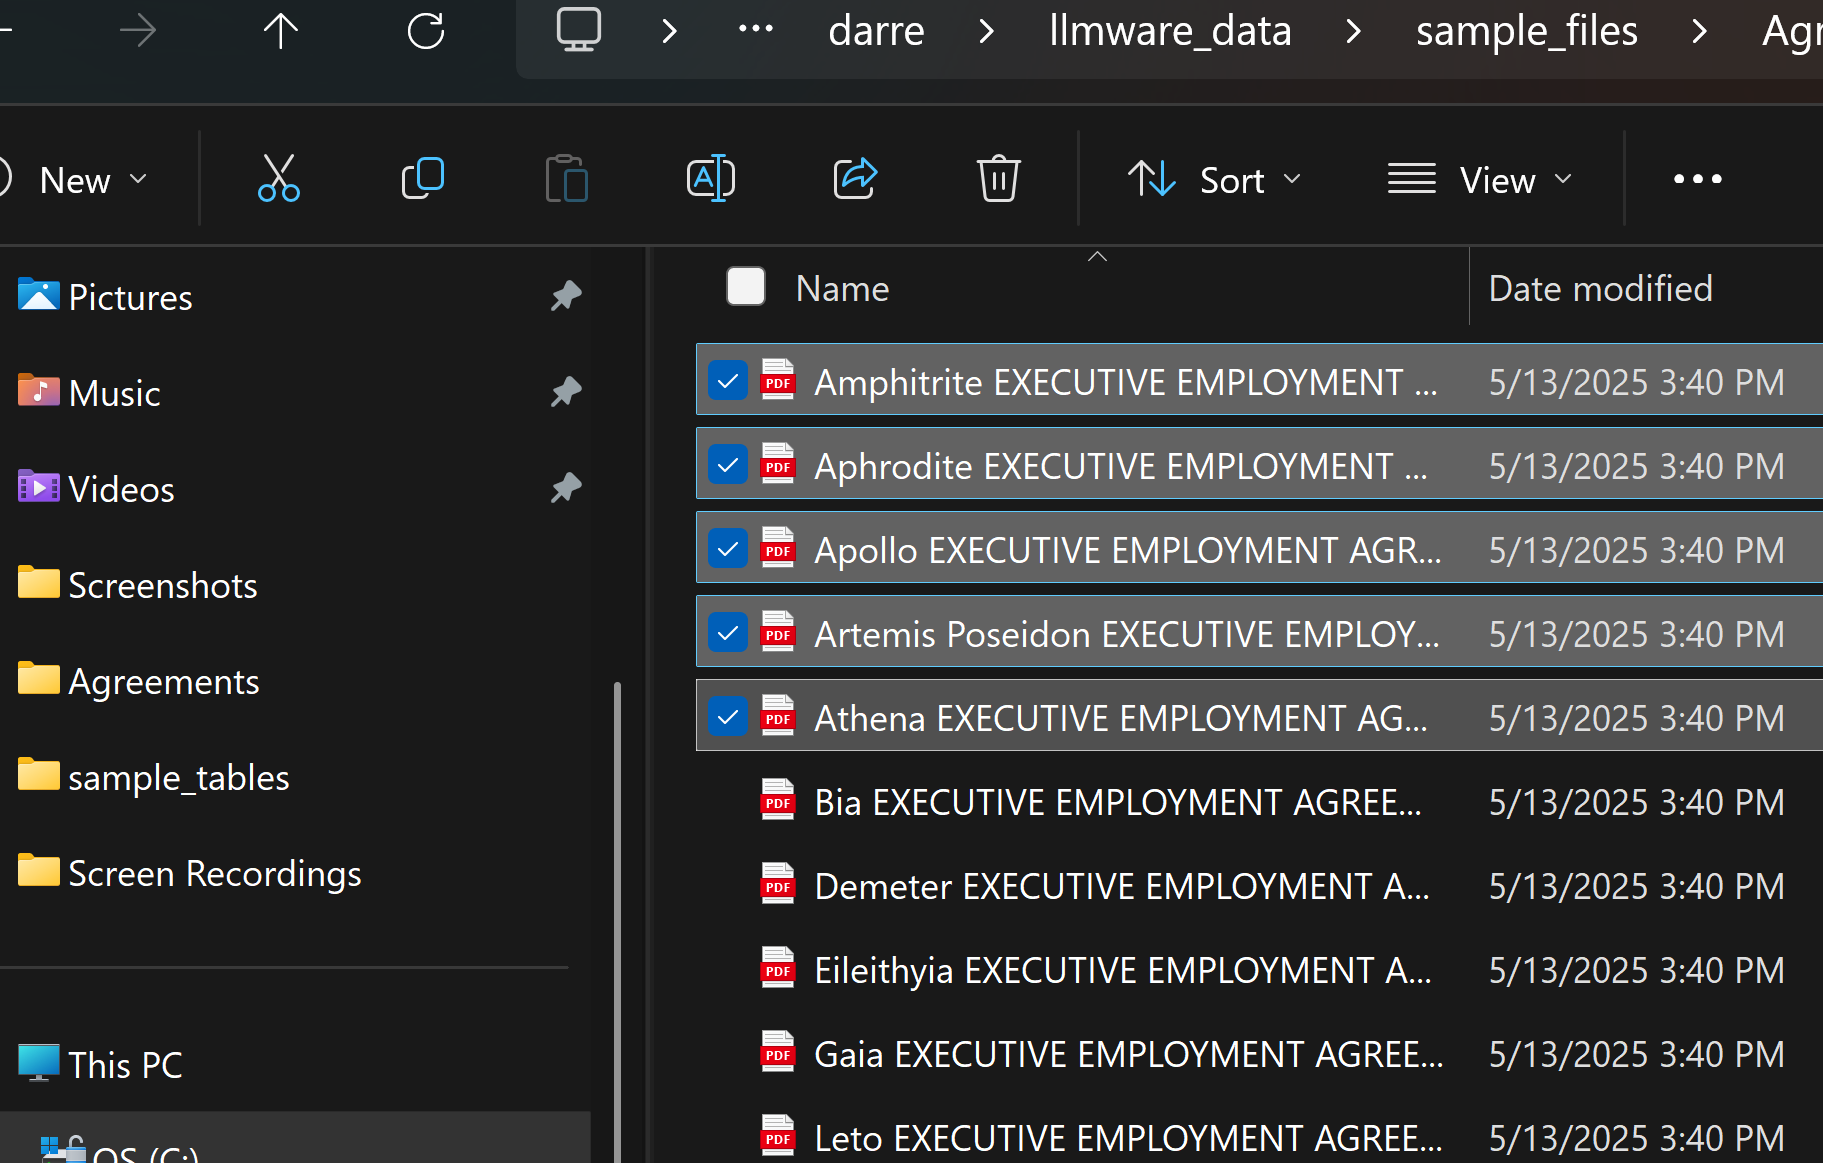Expand the View options dropdown

tap(1480, 180)
